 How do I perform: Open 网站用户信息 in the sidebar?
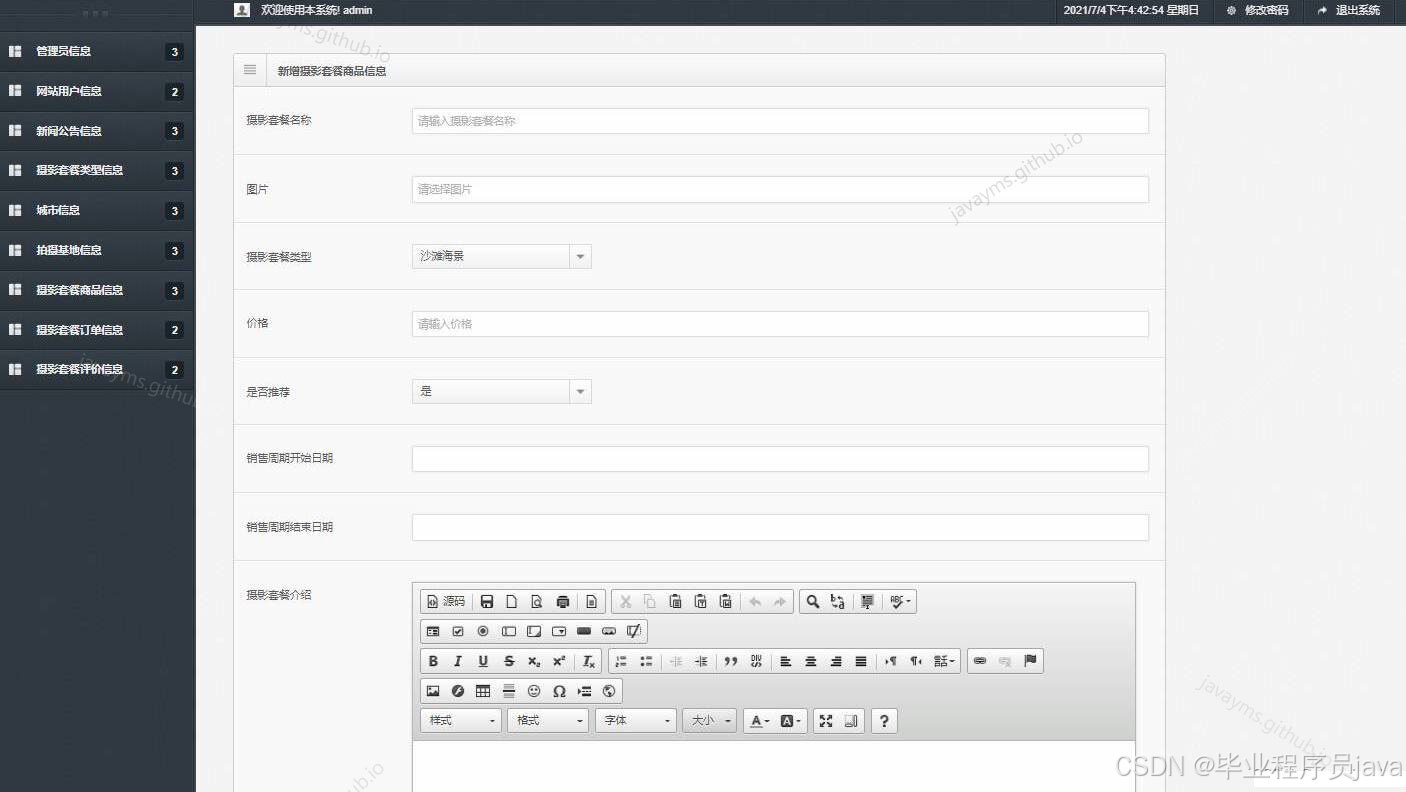click(x=97, y=91)
